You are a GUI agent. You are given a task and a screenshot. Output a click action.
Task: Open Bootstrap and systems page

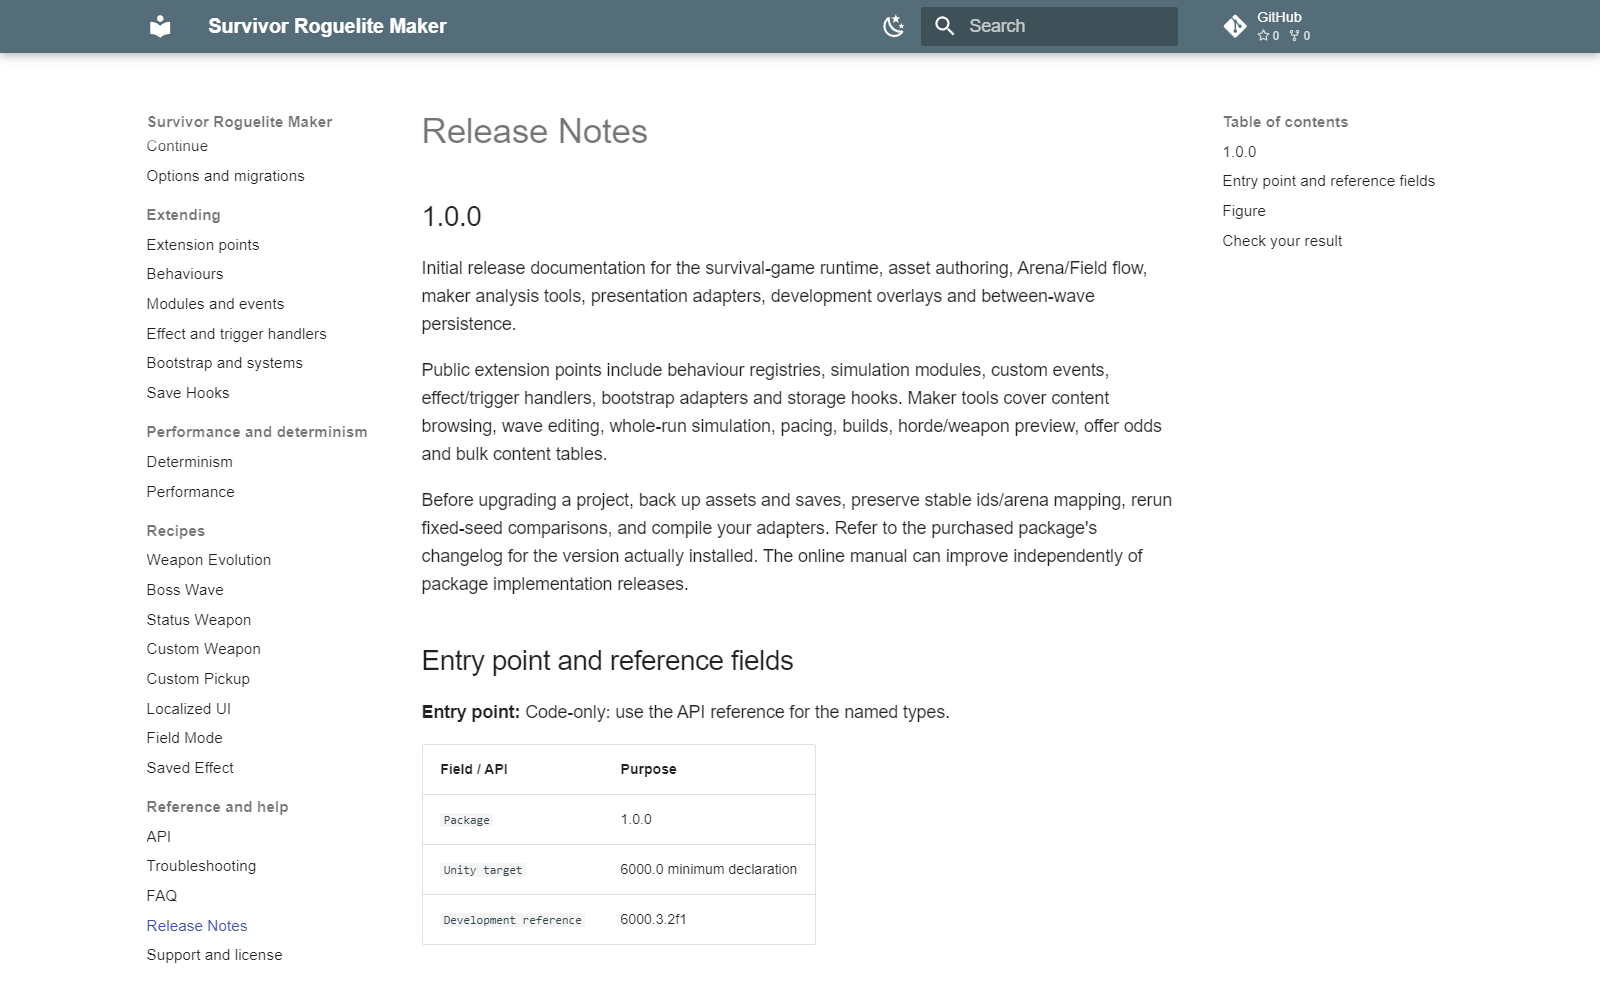pos(224,363)
